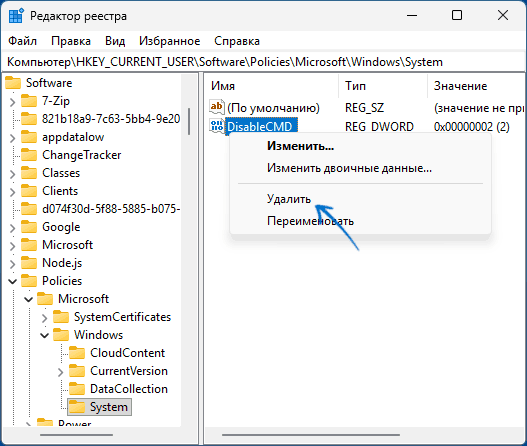Click the registry path address bar

pos(264,62)
